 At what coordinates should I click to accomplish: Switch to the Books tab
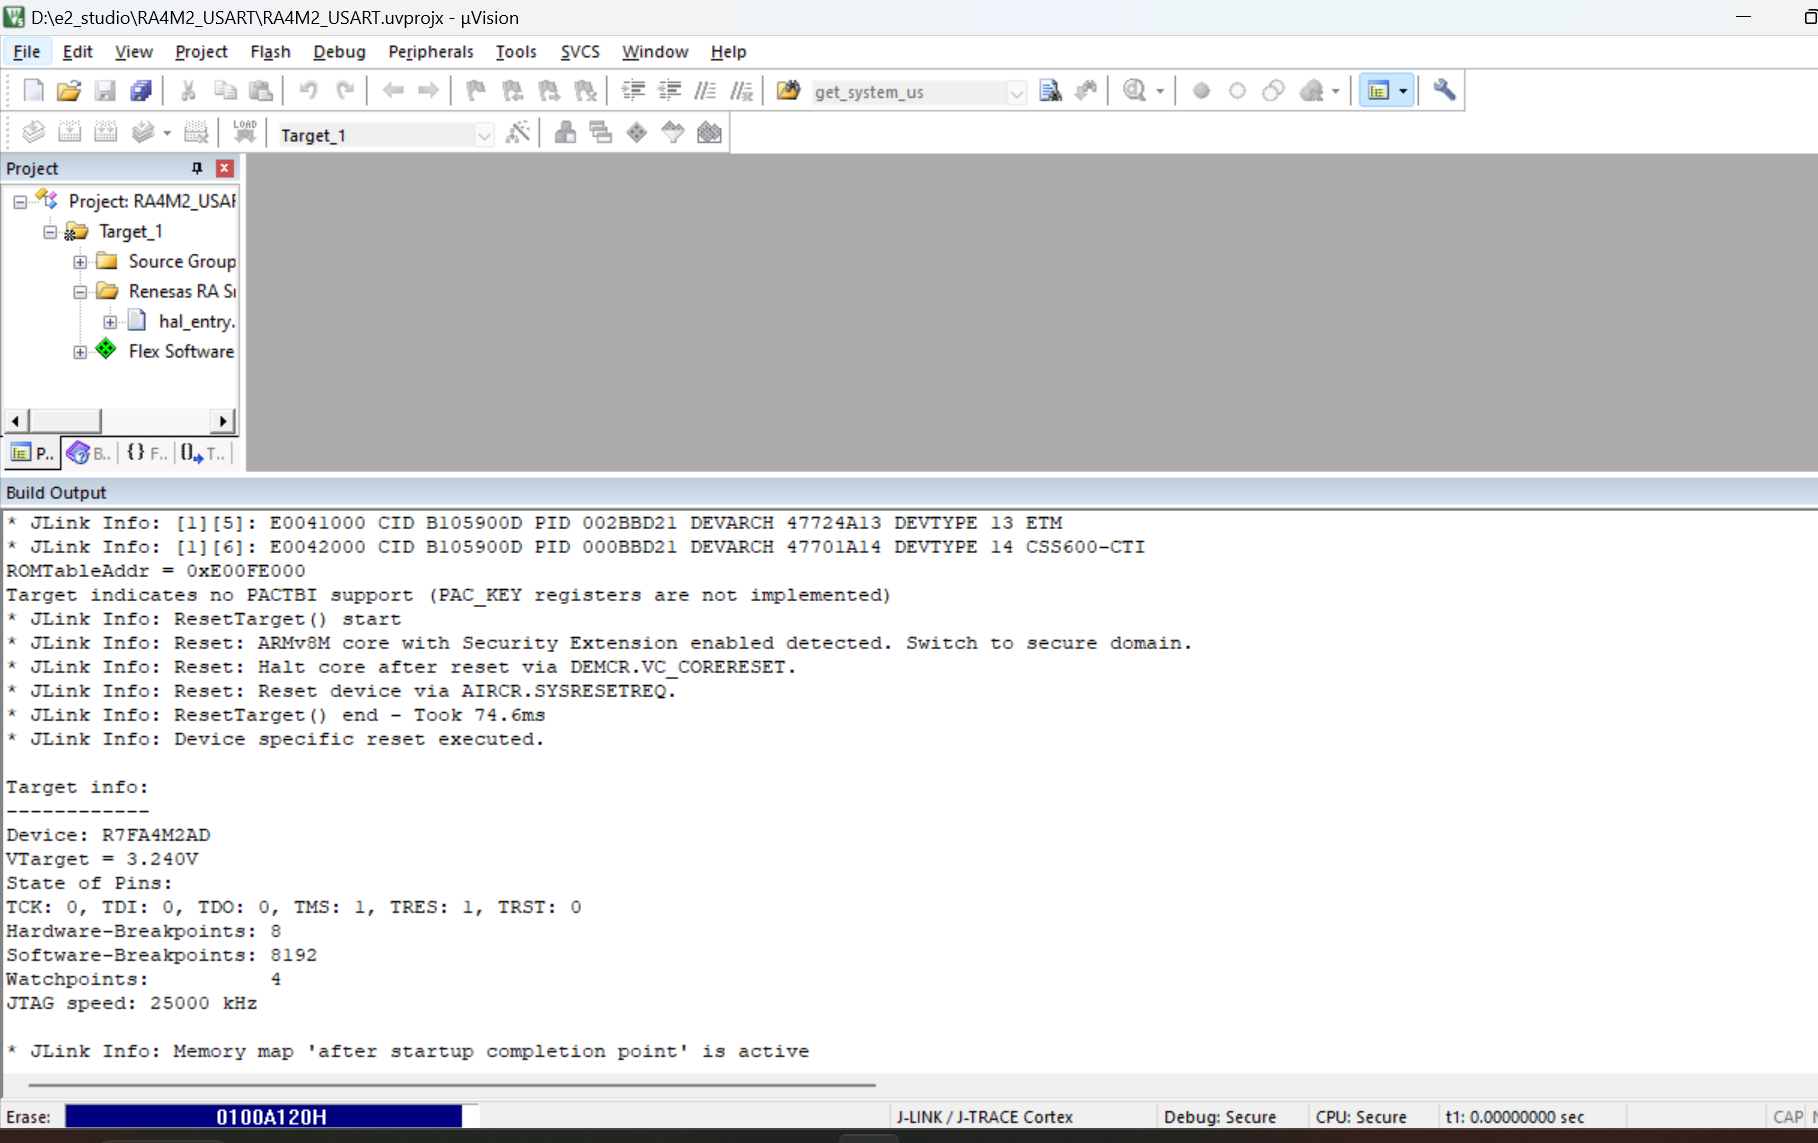pyautogui.click(x=89, y=453)
